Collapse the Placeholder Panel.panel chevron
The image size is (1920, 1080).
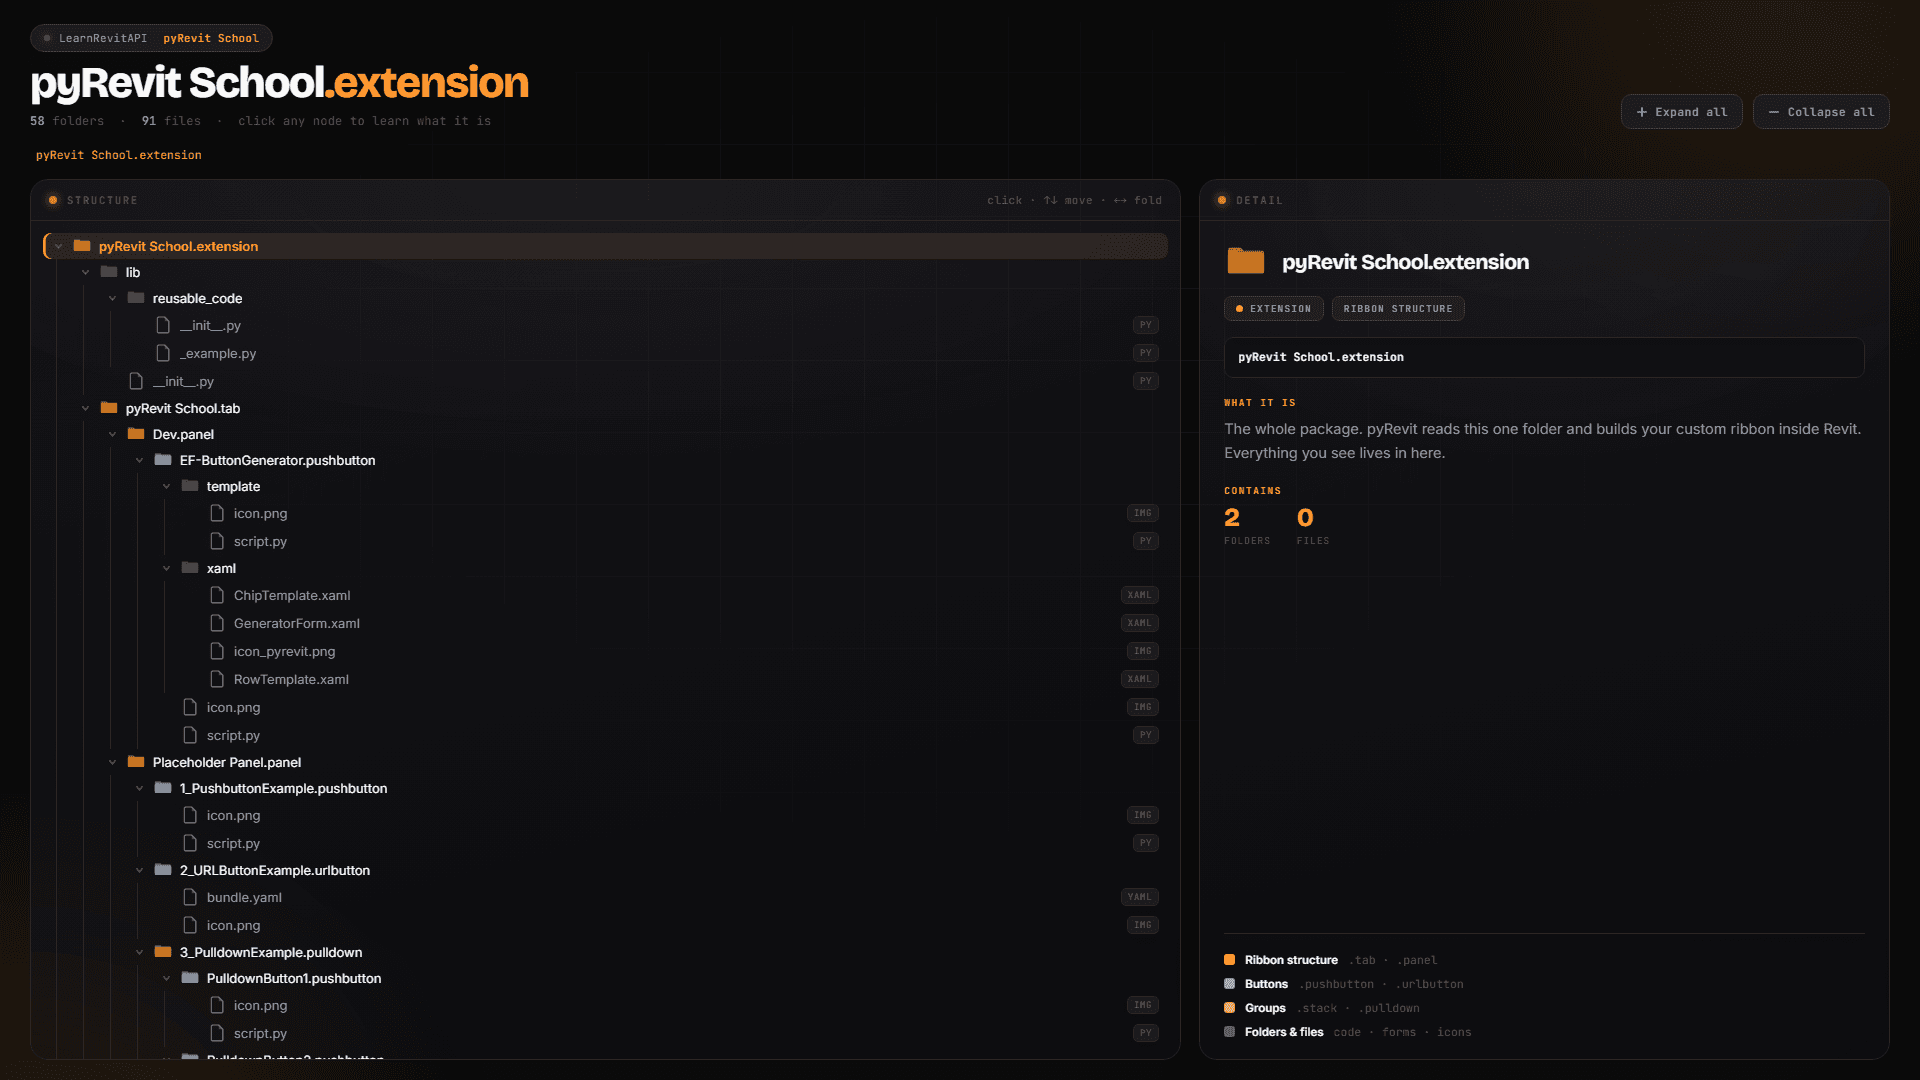[x=113, y=762]
